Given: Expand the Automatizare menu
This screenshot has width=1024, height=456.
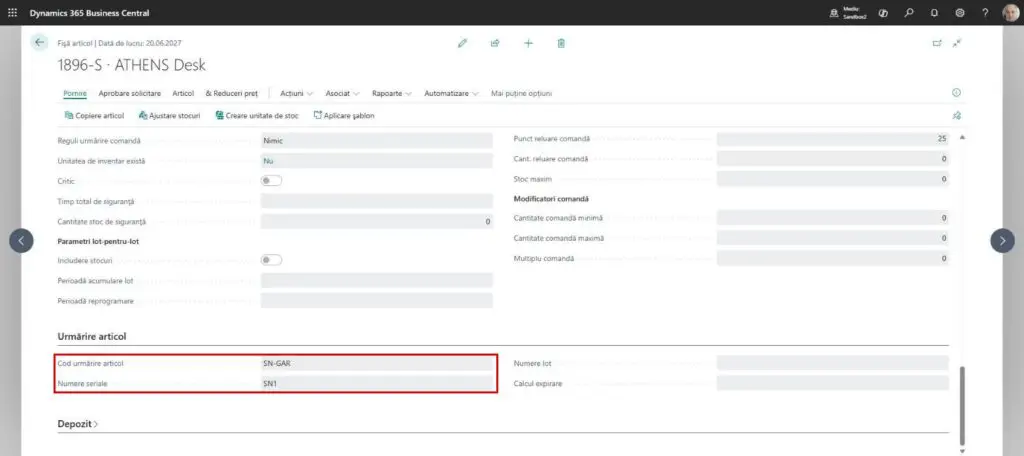Looking at the screenshot, I should (451, 93).
